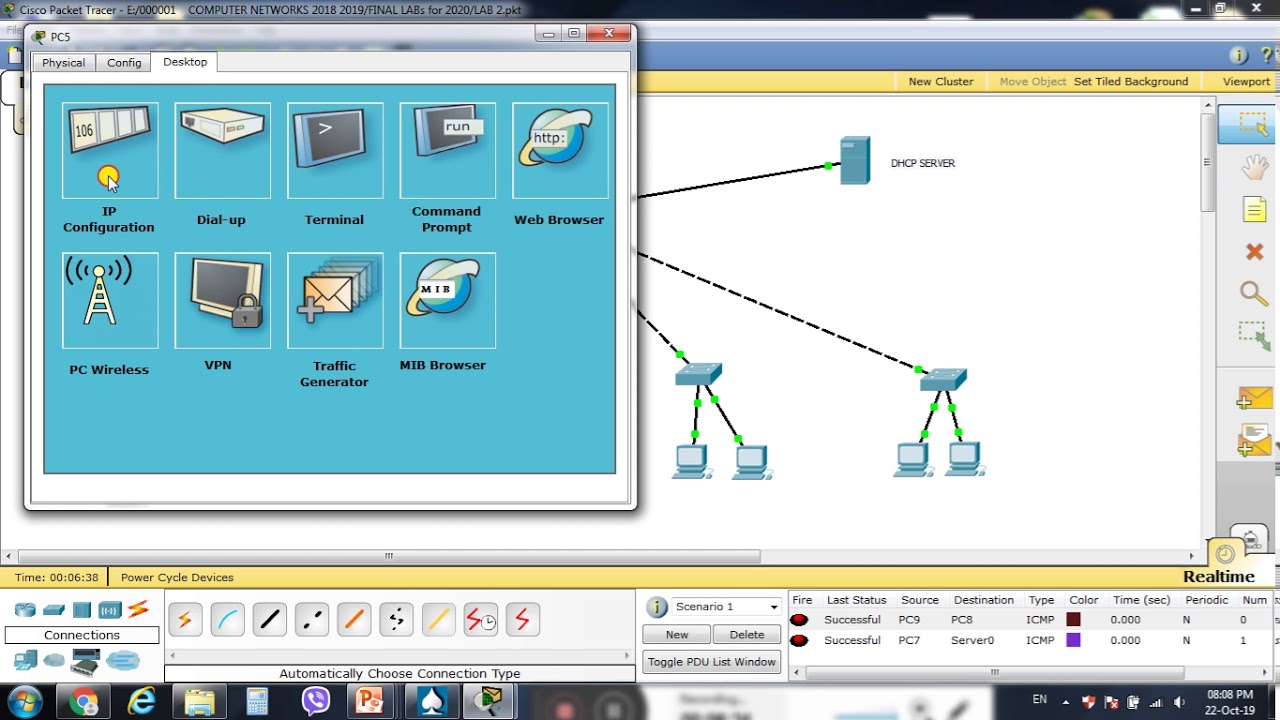The image size is (1280, 720).
Task: Choose the Resize Shape tool
Action: (1254, 336)
